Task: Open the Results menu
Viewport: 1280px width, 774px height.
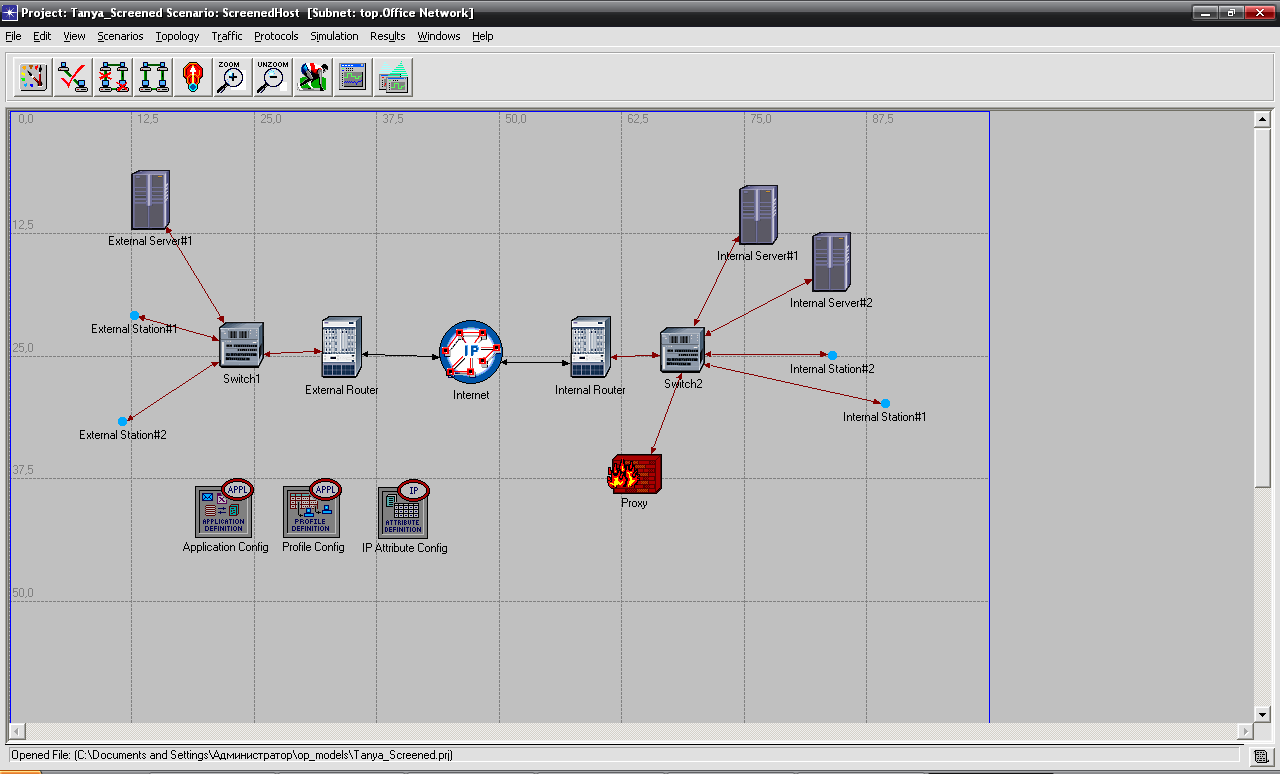Action: click(387, 36)
